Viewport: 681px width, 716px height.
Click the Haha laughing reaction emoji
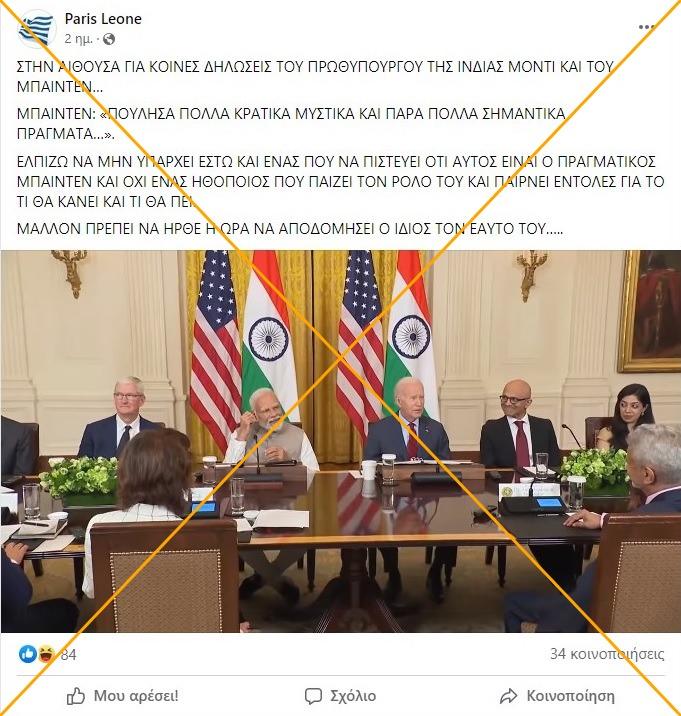(x=47, y=654)
